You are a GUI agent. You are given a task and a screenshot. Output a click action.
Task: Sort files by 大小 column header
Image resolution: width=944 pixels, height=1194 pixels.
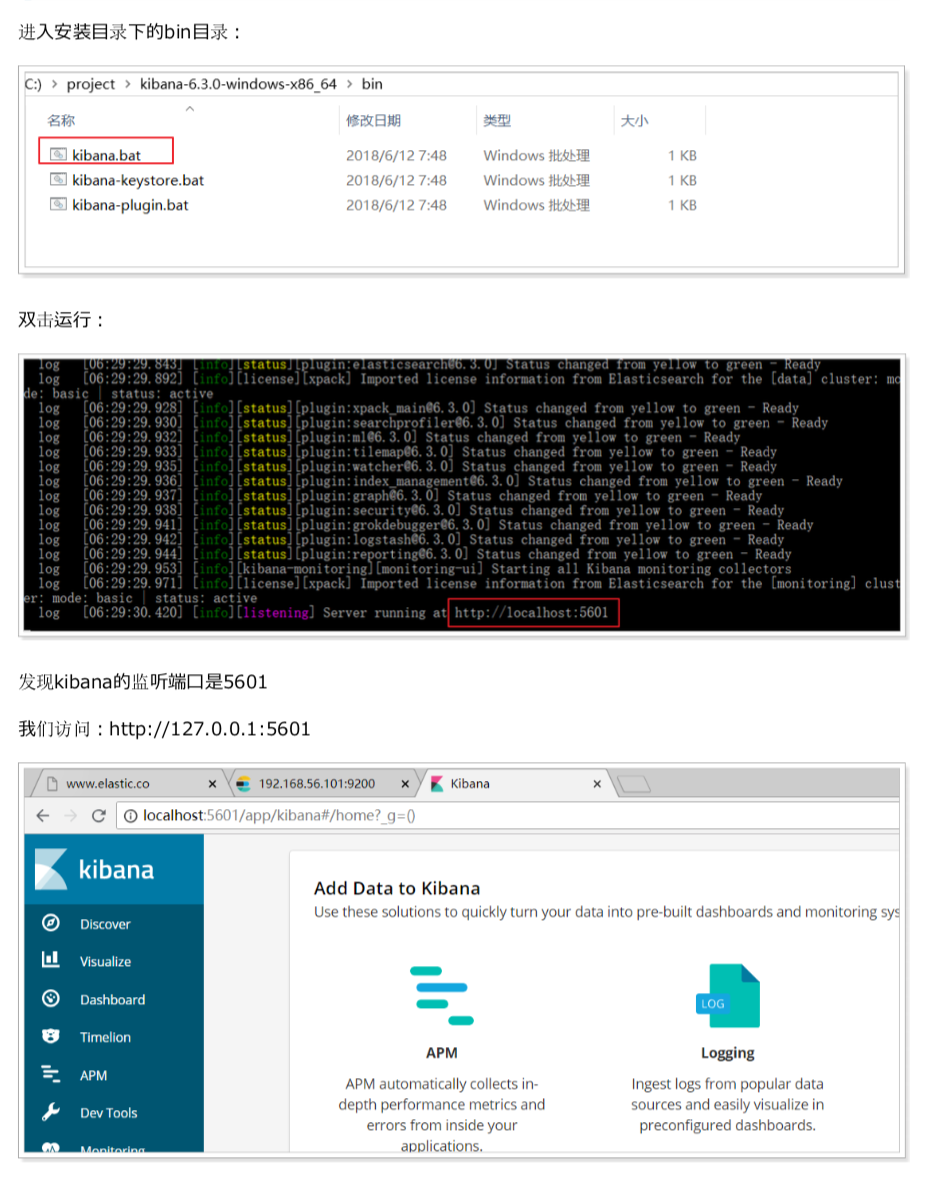[634, 120]
